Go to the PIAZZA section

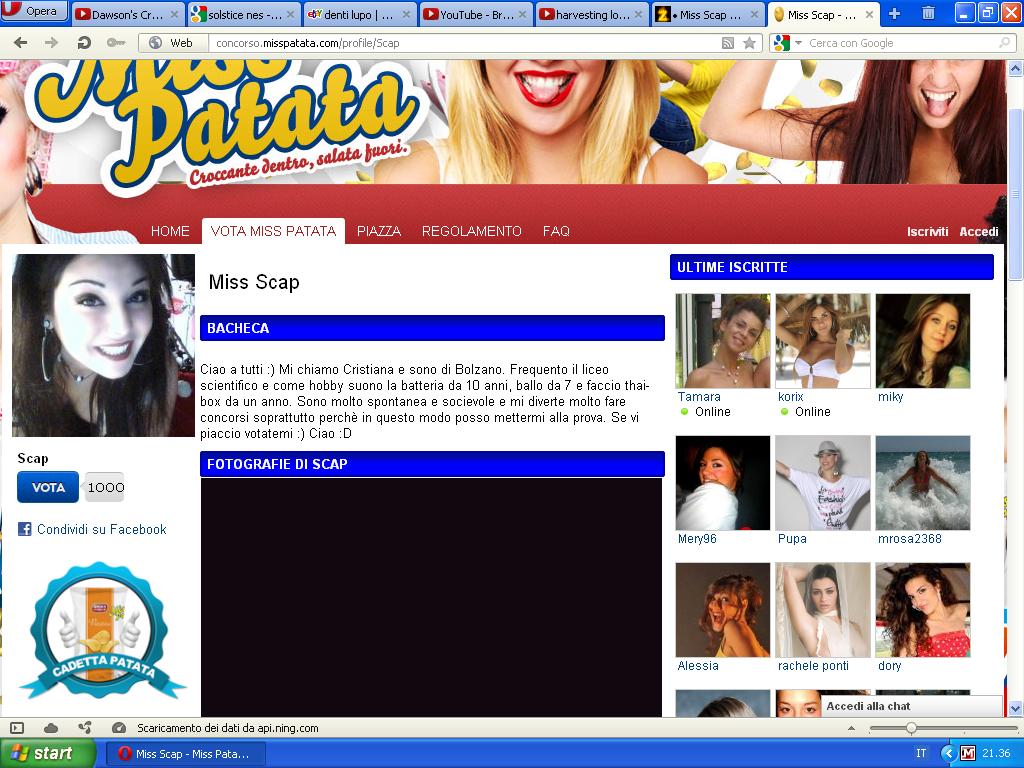click(379, 231)
